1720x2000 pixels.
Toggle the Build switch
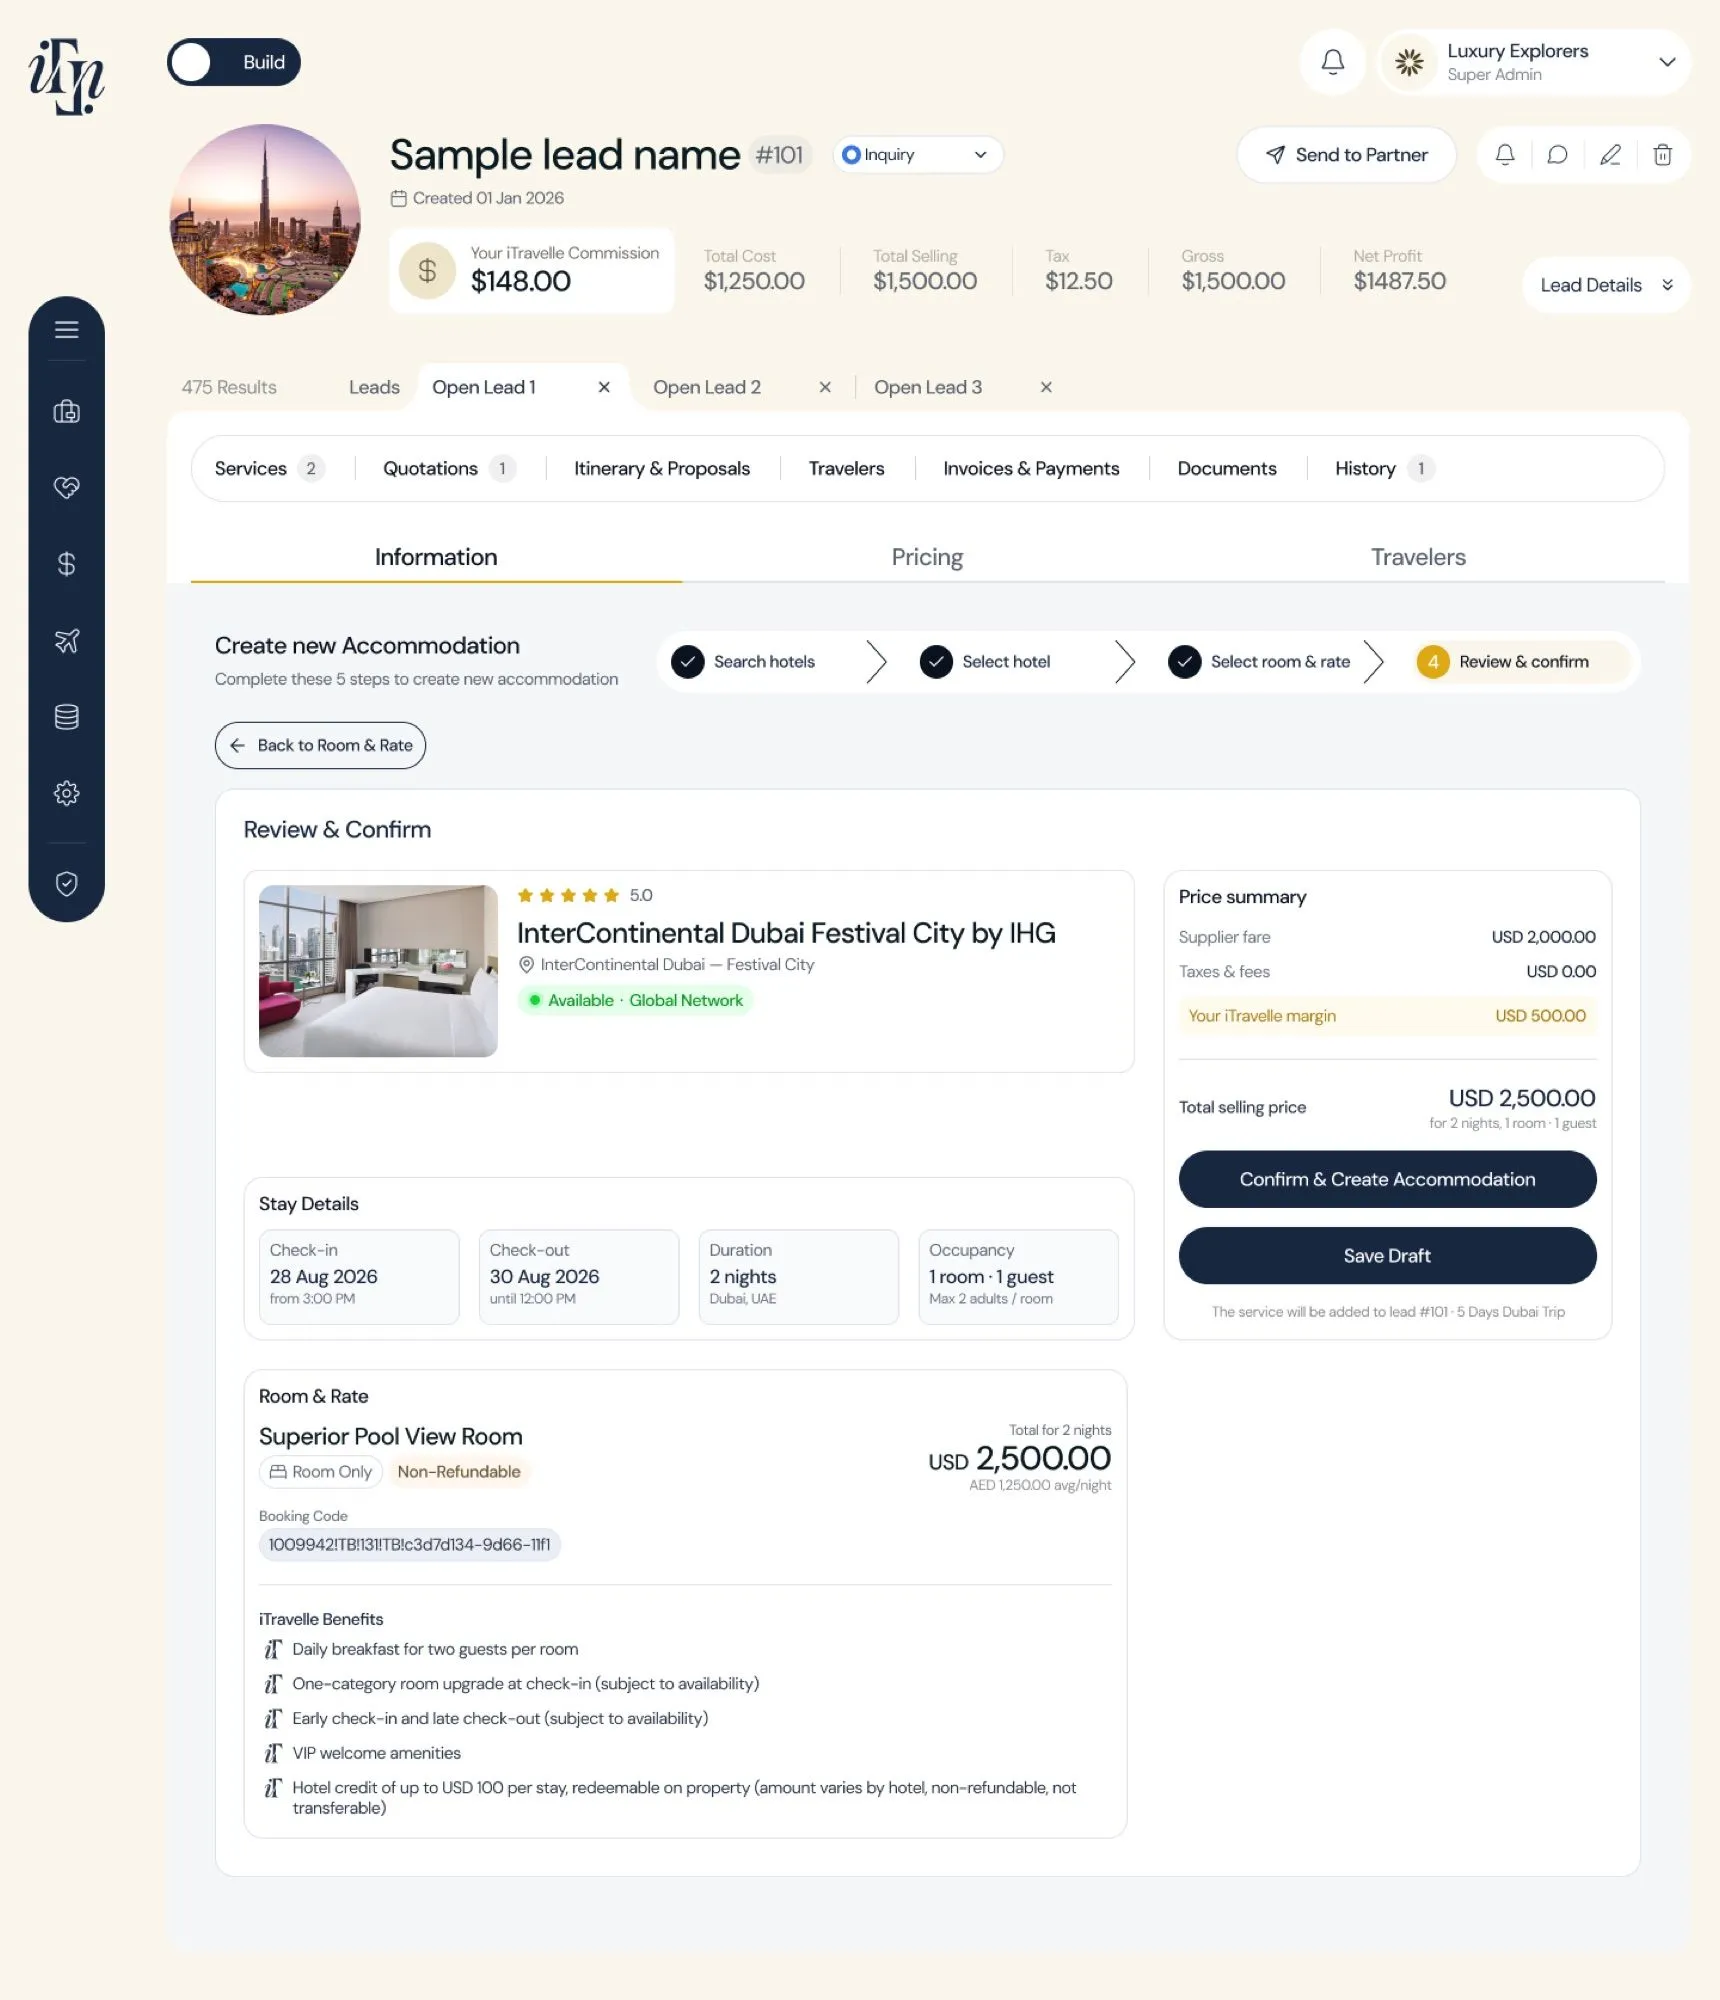point(234,62)
